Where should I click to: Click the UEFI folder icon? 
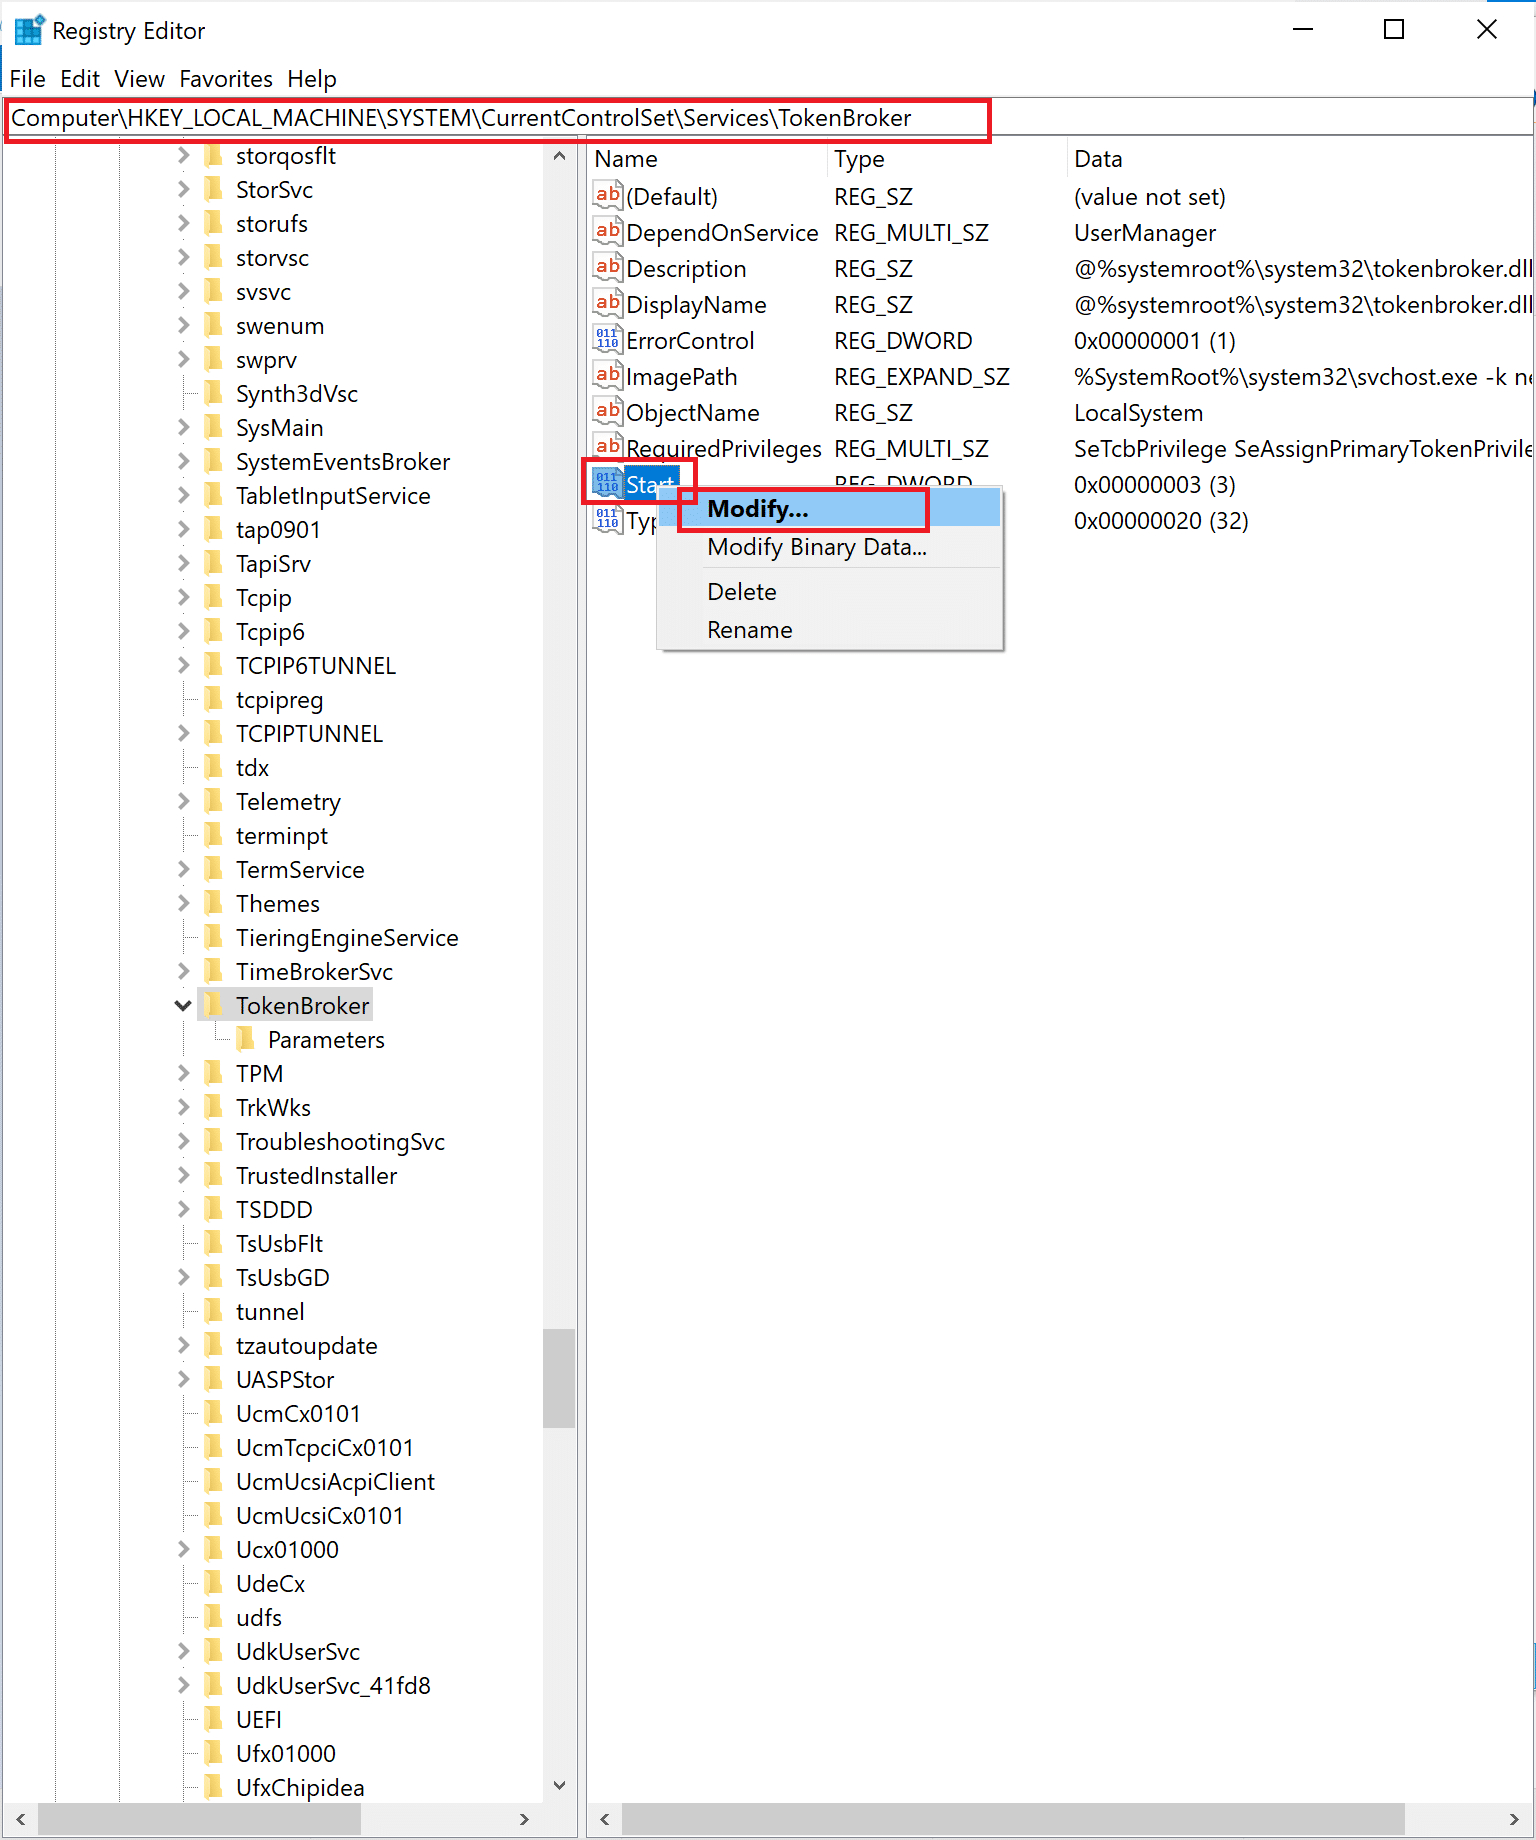tap(214, 1719)
